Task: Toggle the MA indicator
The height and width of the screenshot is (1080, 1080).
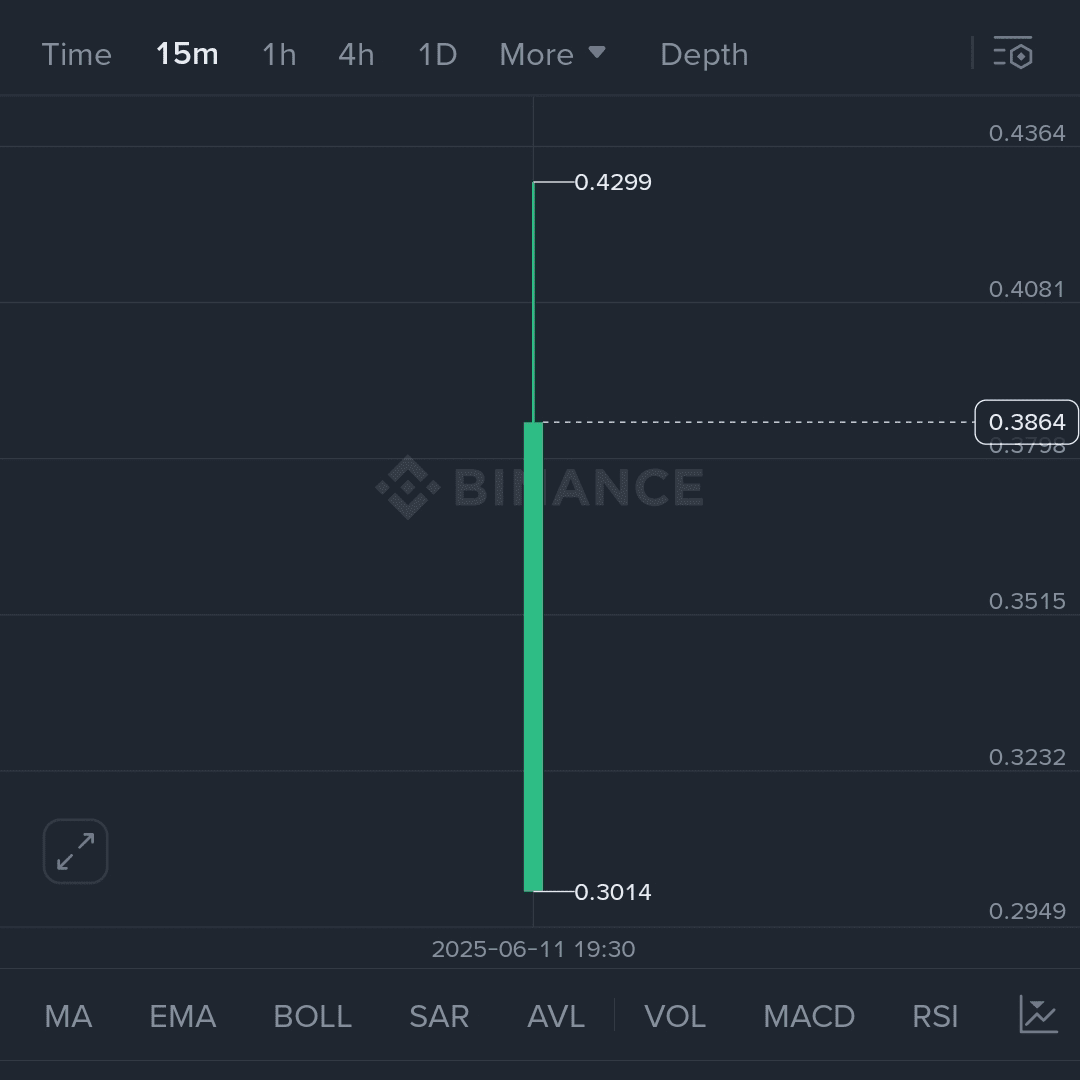Action: pyautogui.click(x=68, y=1017)
